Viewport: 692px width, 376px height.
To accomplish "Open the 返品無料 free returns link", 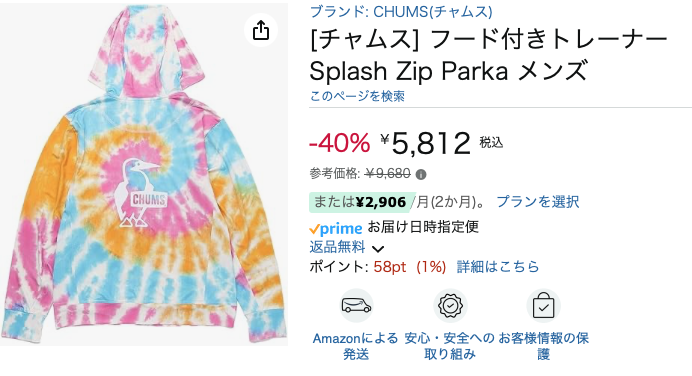I will (337, 247).
